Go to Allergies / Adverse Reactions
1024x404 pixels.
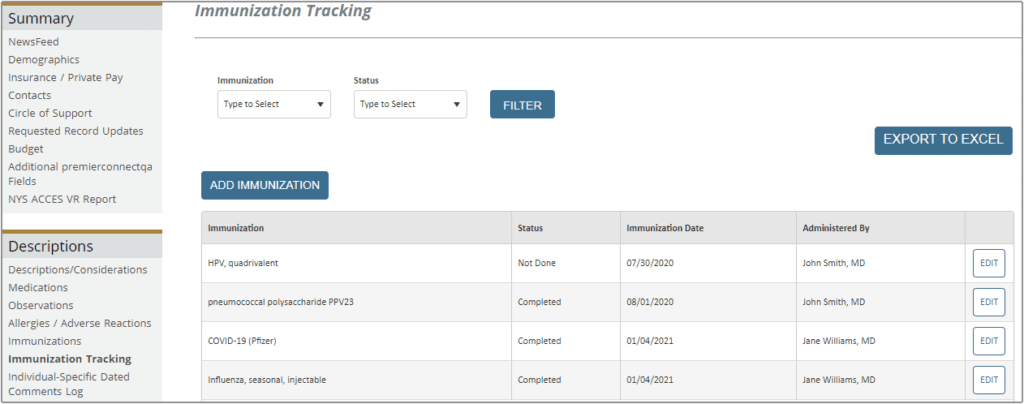[80, 323]
